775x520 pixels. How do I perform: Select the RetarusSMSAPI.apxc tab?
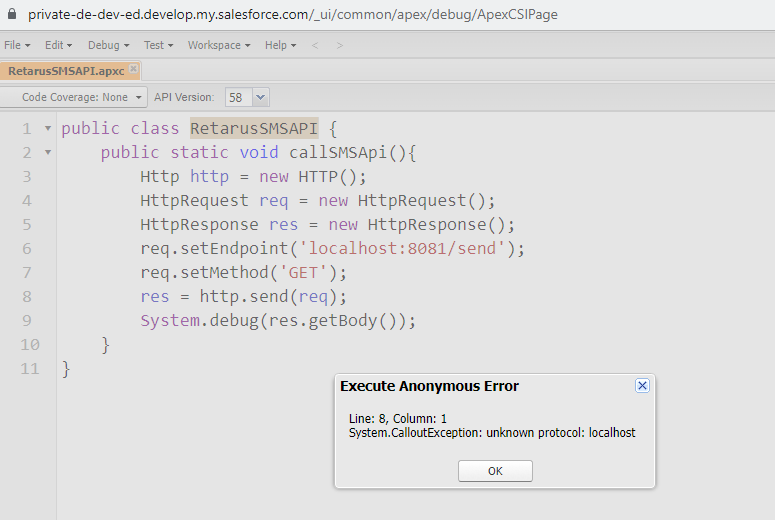[x=64, y=71]
